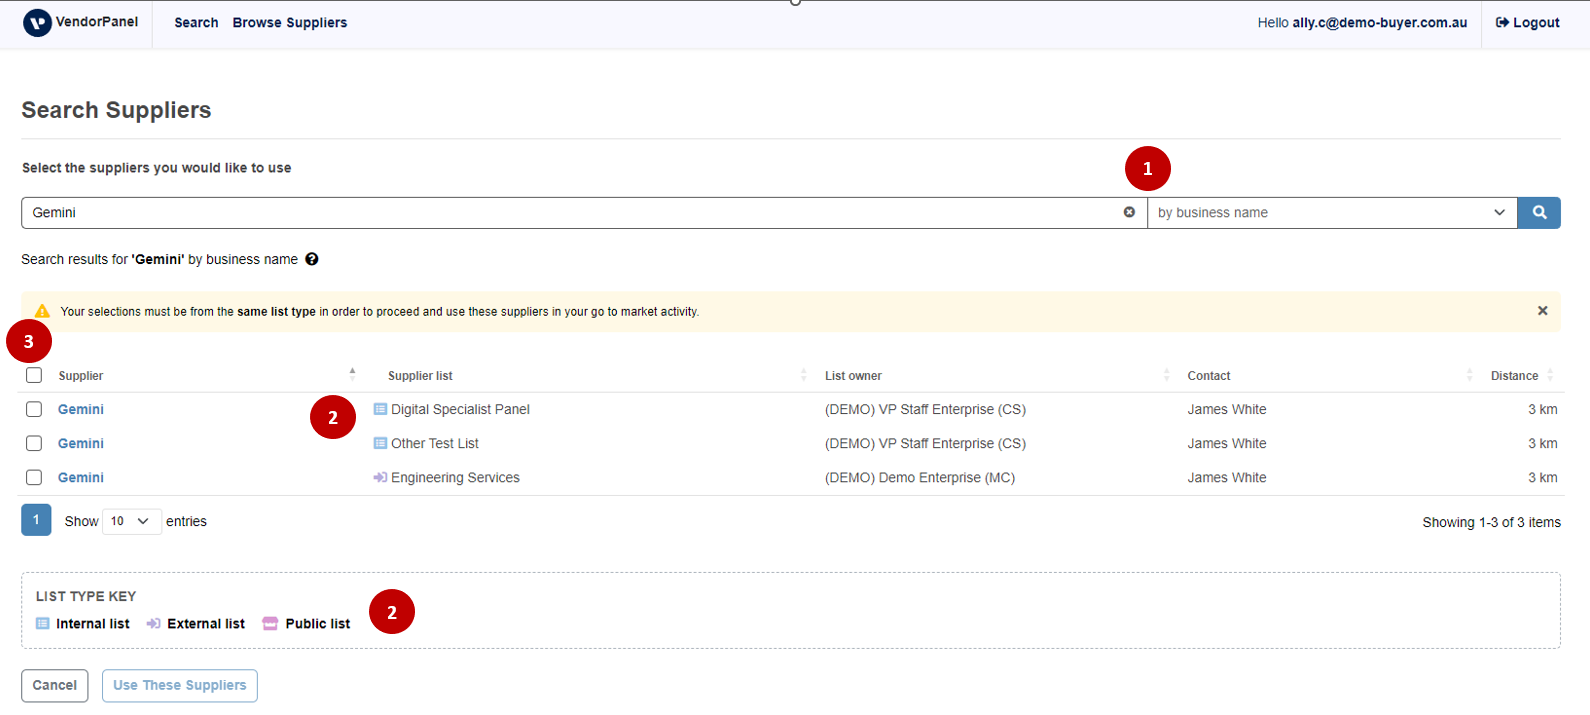Click the VendorPanel logo icon
This screenshot has height=715, width=1590.
(x=37, y=22)
